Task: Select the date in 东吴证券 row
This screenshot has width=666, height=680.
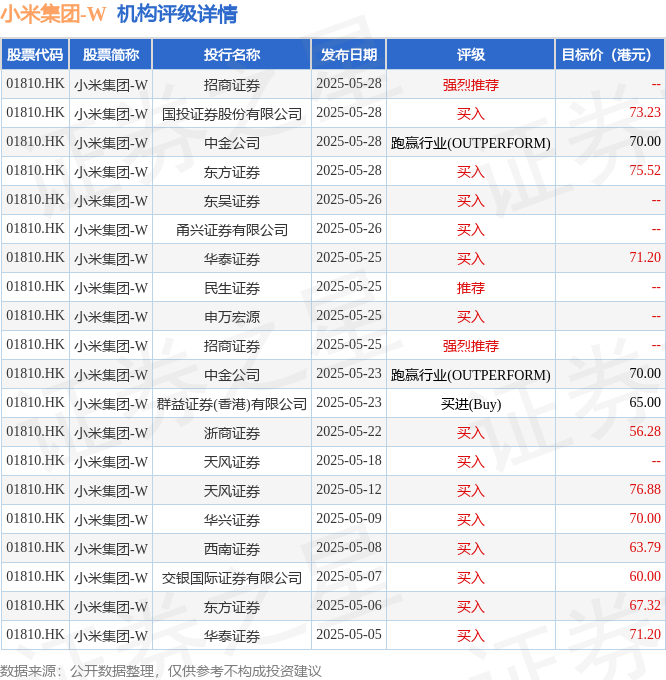Action: coord(349,200)
